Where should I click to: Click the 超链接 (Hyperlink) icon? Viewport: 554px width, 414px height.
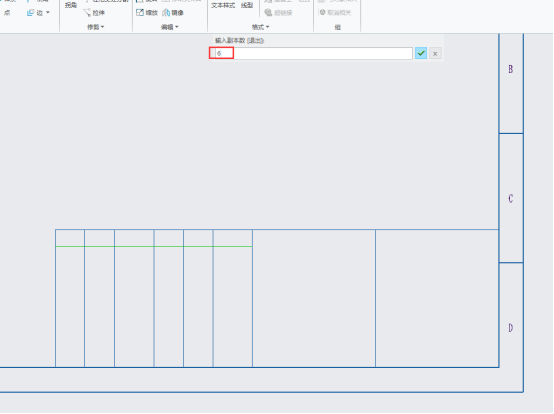(x=269, y=13)
